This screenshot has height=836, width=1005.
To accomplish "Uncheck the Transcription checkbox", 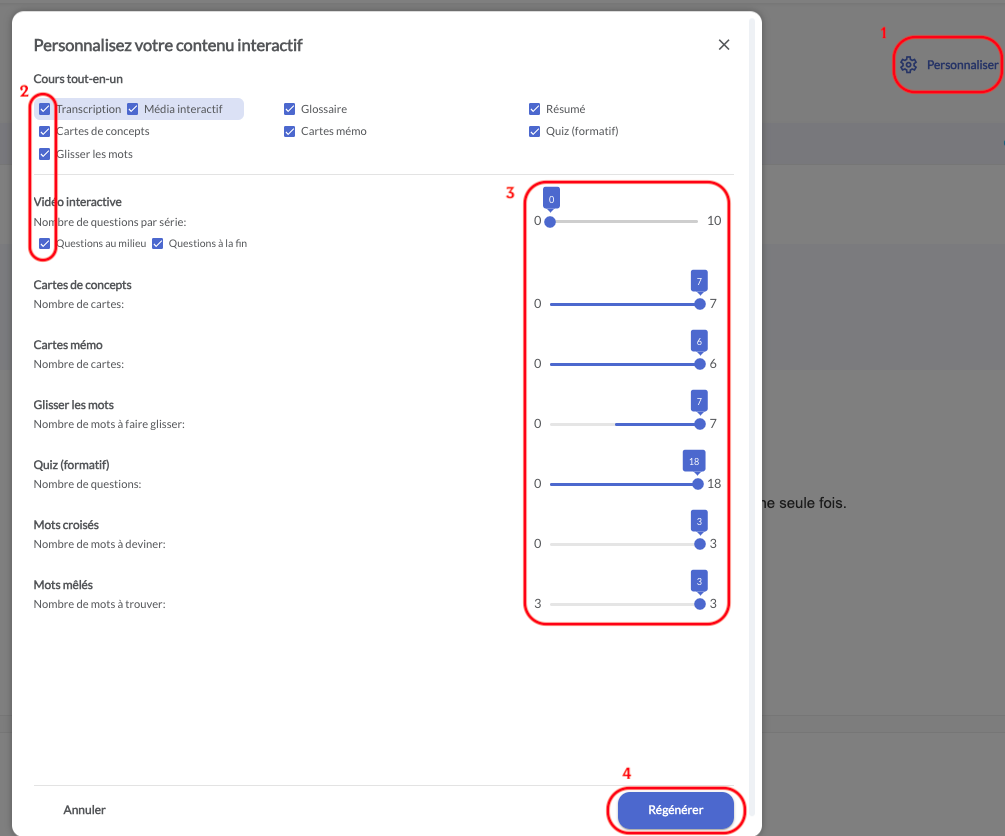I will click(x=44, y=109).
